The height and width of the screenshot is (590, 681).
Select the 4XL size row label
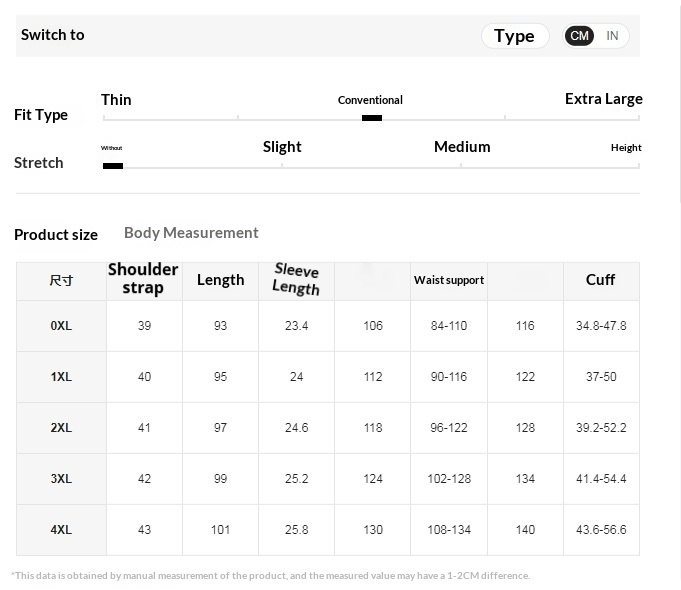click(x=61, y=530)
